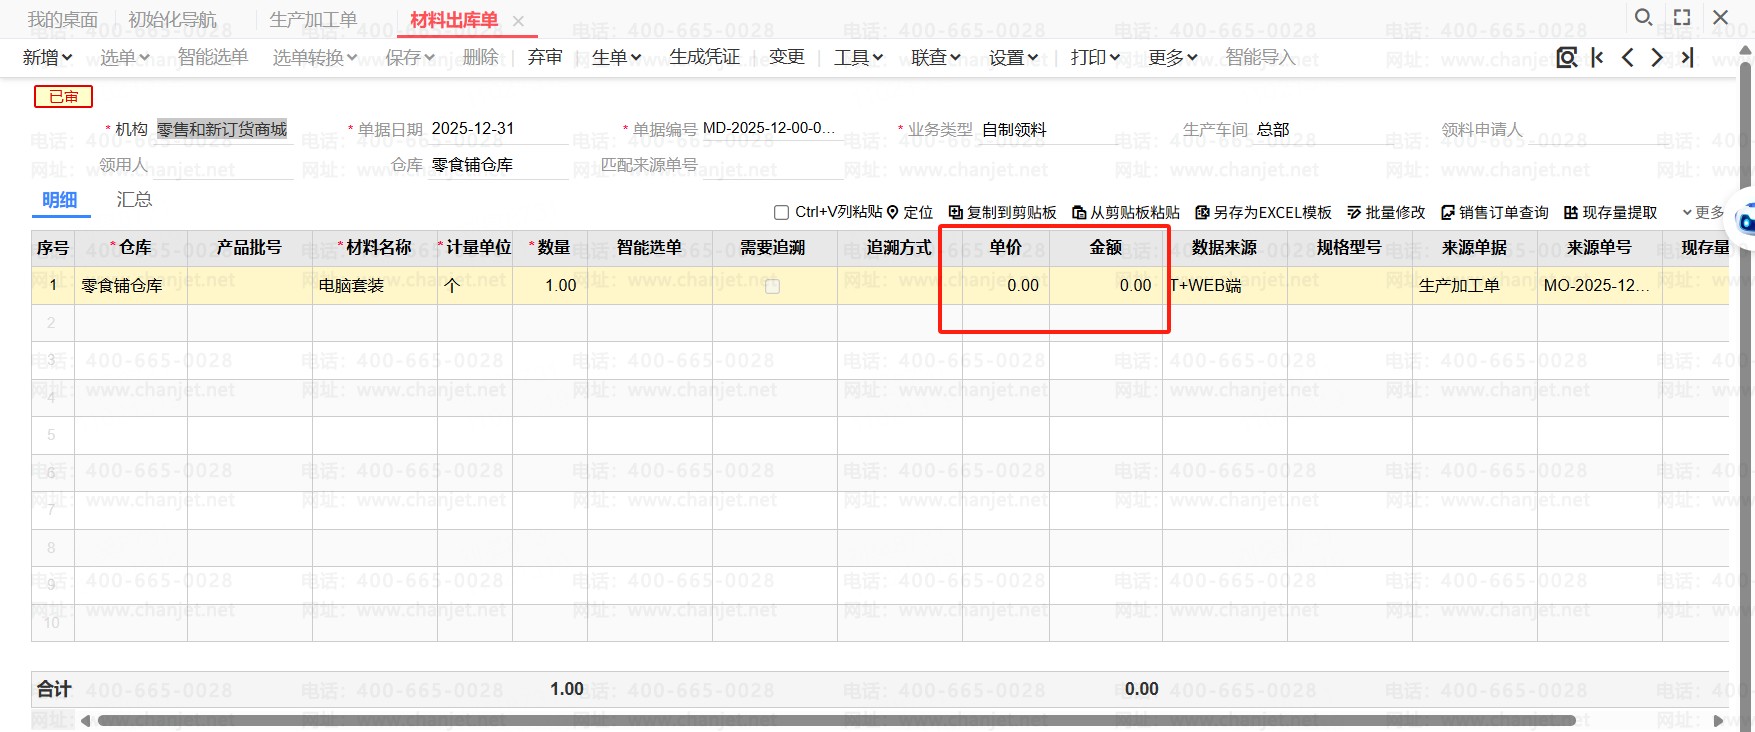Click the 来源单据 cell 生产加工单

[x=1475, y=286]
